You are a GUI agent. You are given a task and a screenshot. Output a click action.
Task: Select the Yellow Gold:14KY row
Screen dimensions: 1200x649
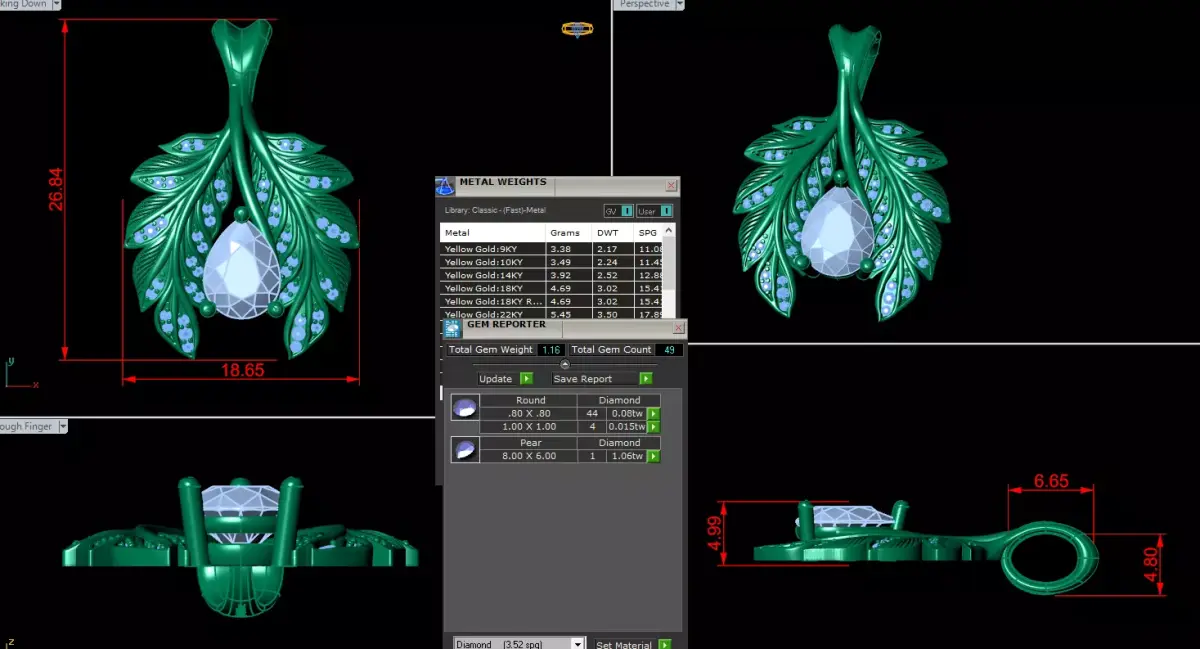(552, 274)
